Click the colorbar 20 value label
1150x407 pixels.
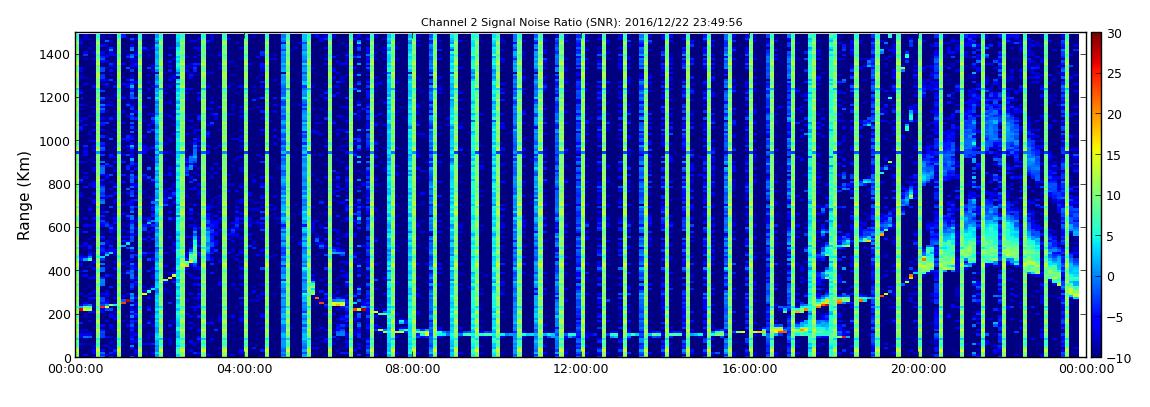(1115, 114)
